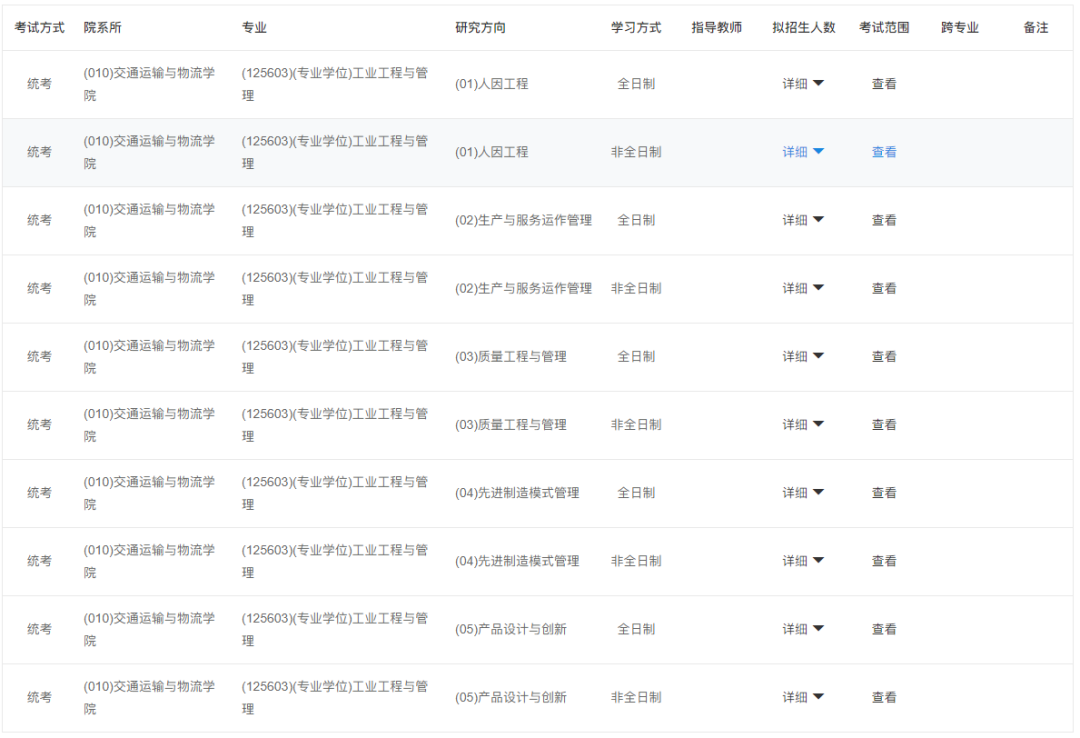Expand 详细 for part-time 质量工程与管理 row
The width and height of the screenshot is (1080, 738).
point(803,425)
